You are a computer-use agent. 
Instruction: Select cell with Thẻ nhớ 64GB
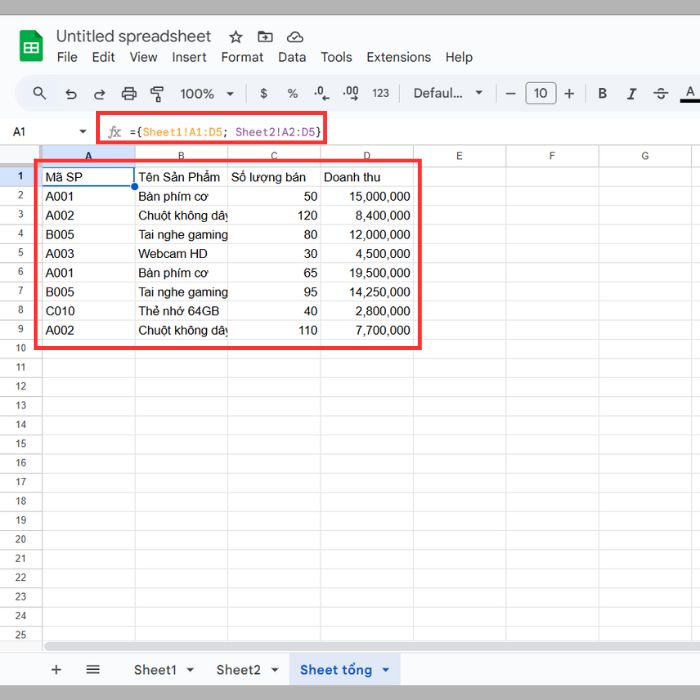tap(181, 311)
